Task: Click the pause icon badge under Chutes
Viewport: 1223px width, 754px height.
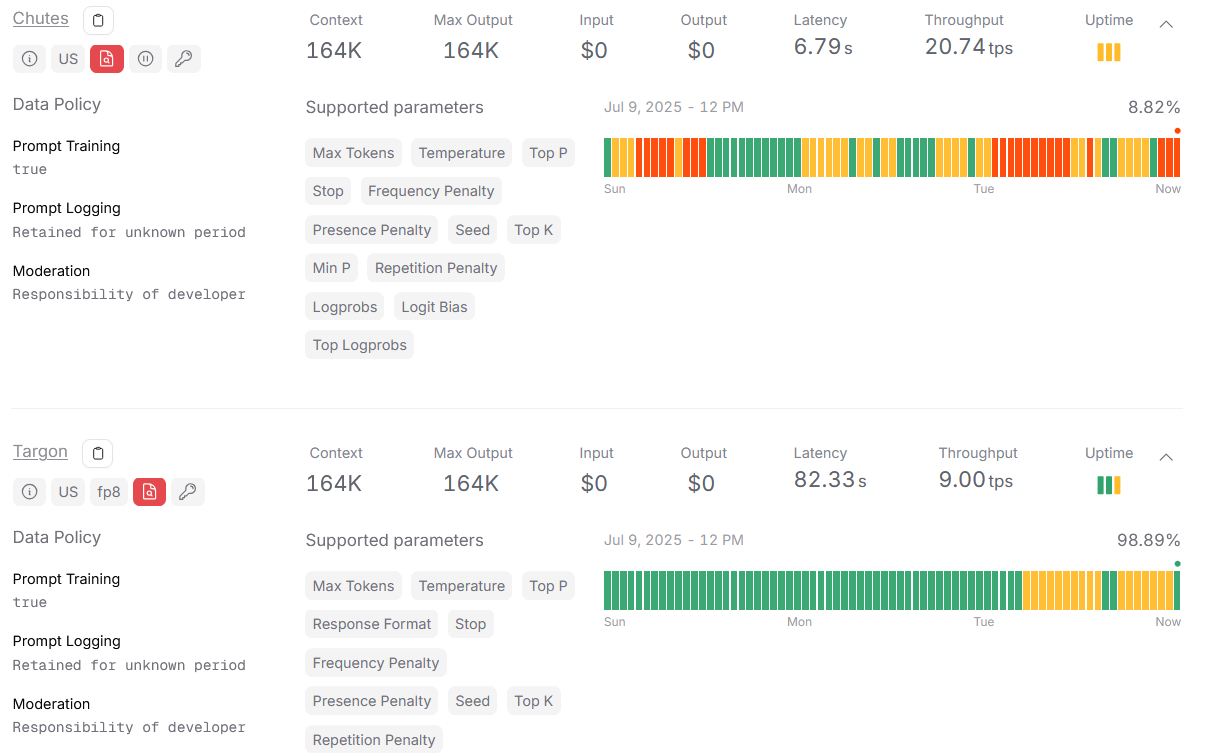Action: point(146,59)
